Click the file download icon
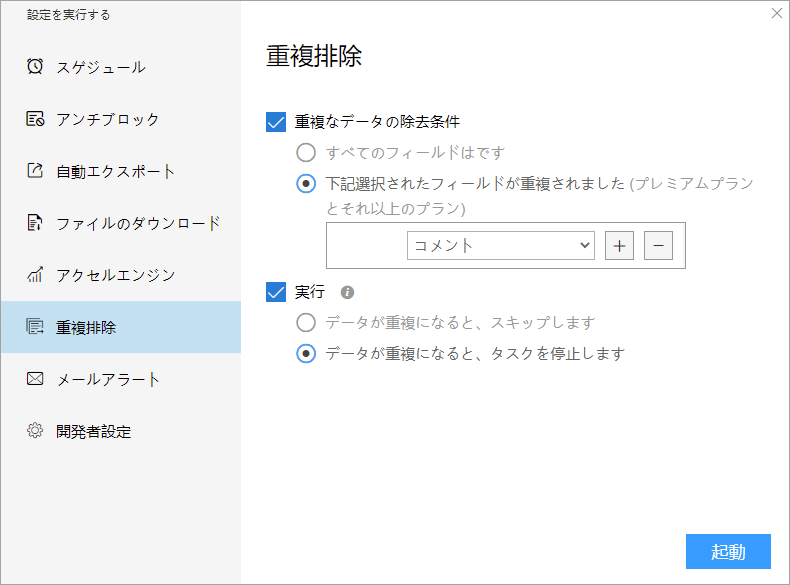The height and width of the screenshot is (585, 790). point(35,223)
